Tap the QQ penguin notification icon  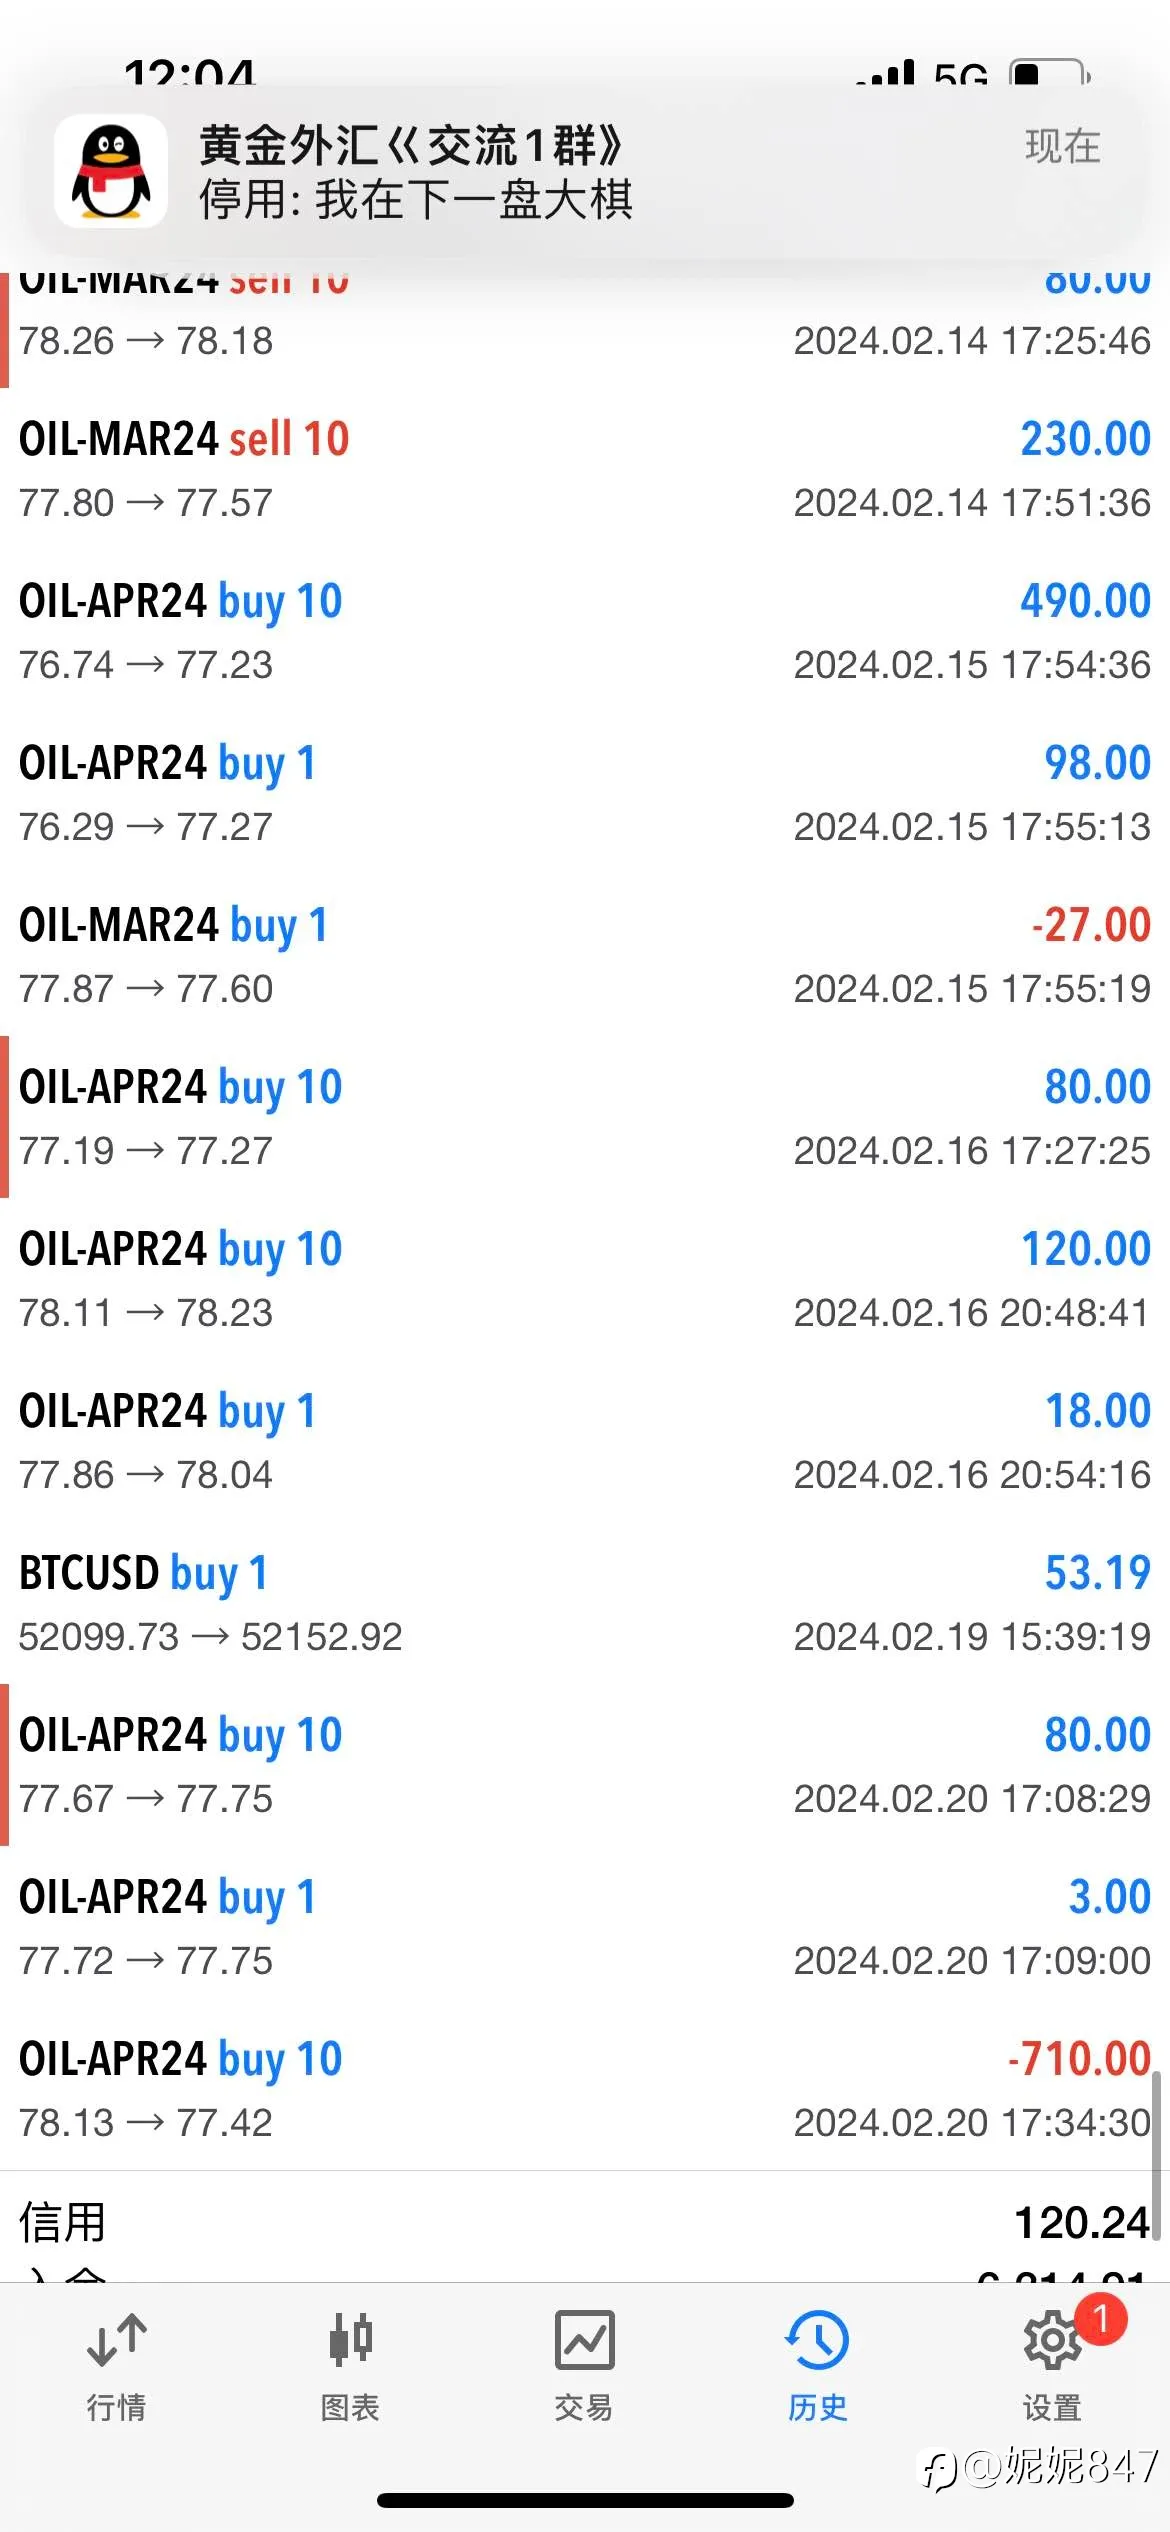click(111, 171)
